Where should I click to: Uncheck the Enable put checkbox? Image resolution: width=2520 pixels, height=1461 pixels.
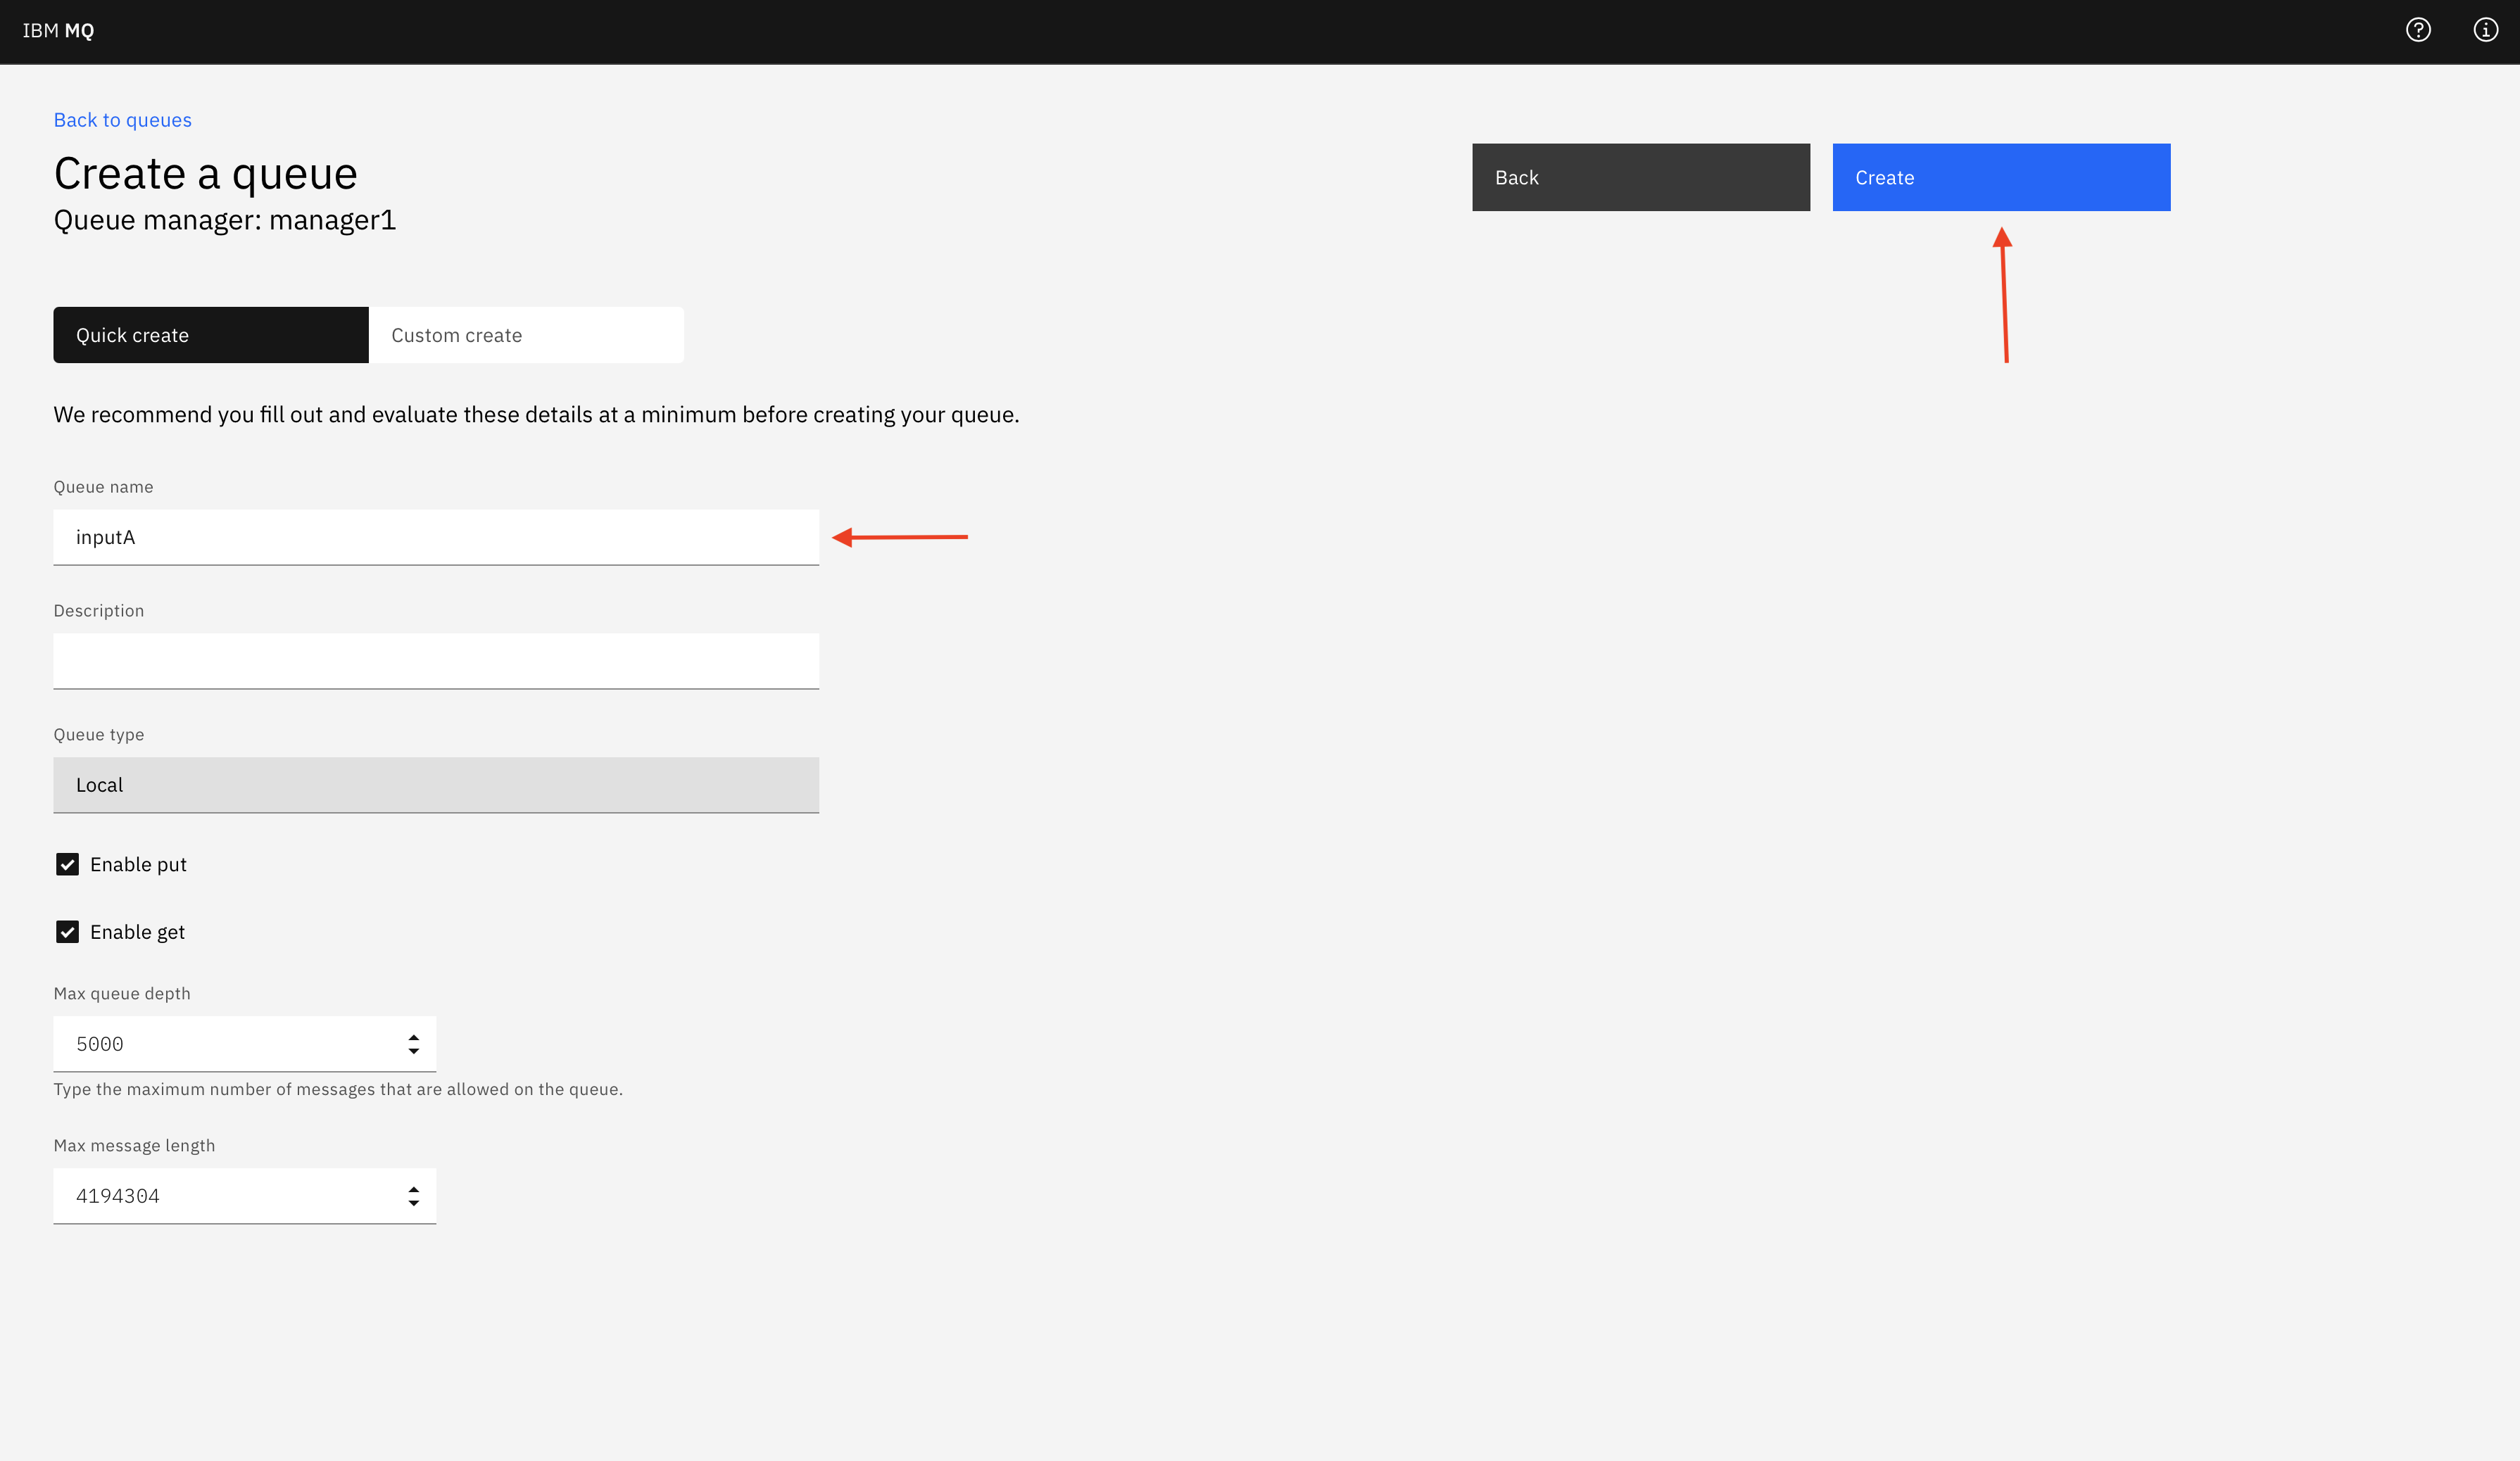click(67, 865)
